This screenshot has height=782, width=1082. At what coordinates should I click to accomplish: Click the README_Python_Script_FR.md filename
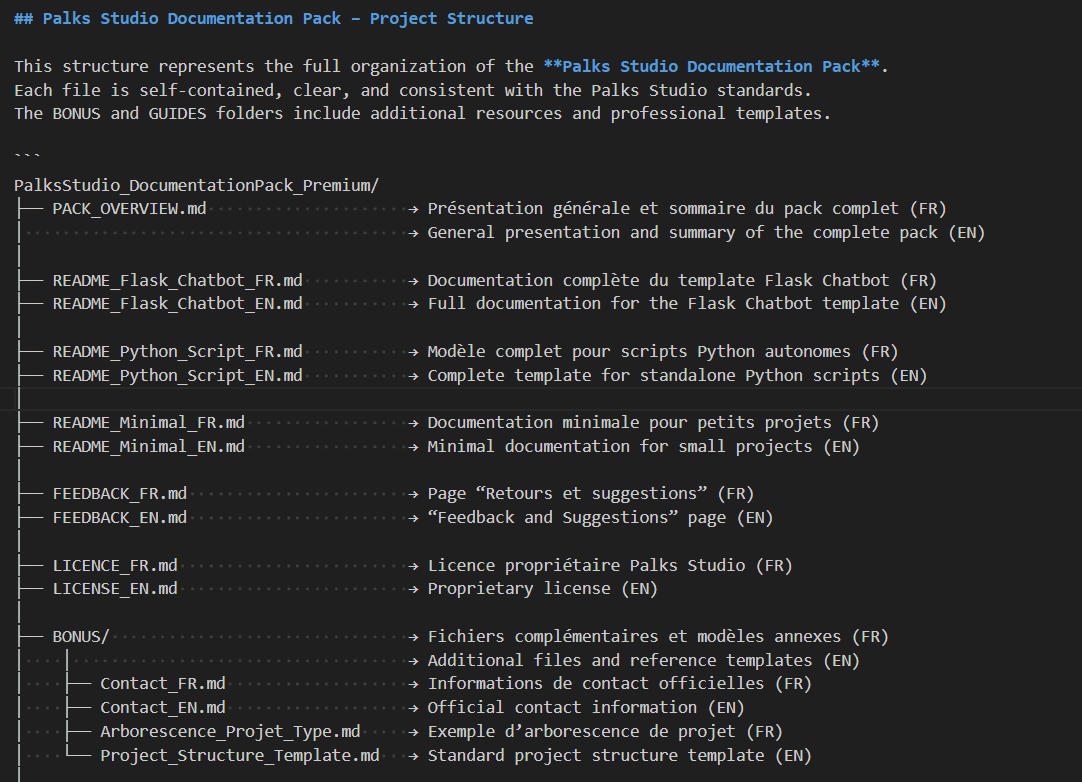177,352
